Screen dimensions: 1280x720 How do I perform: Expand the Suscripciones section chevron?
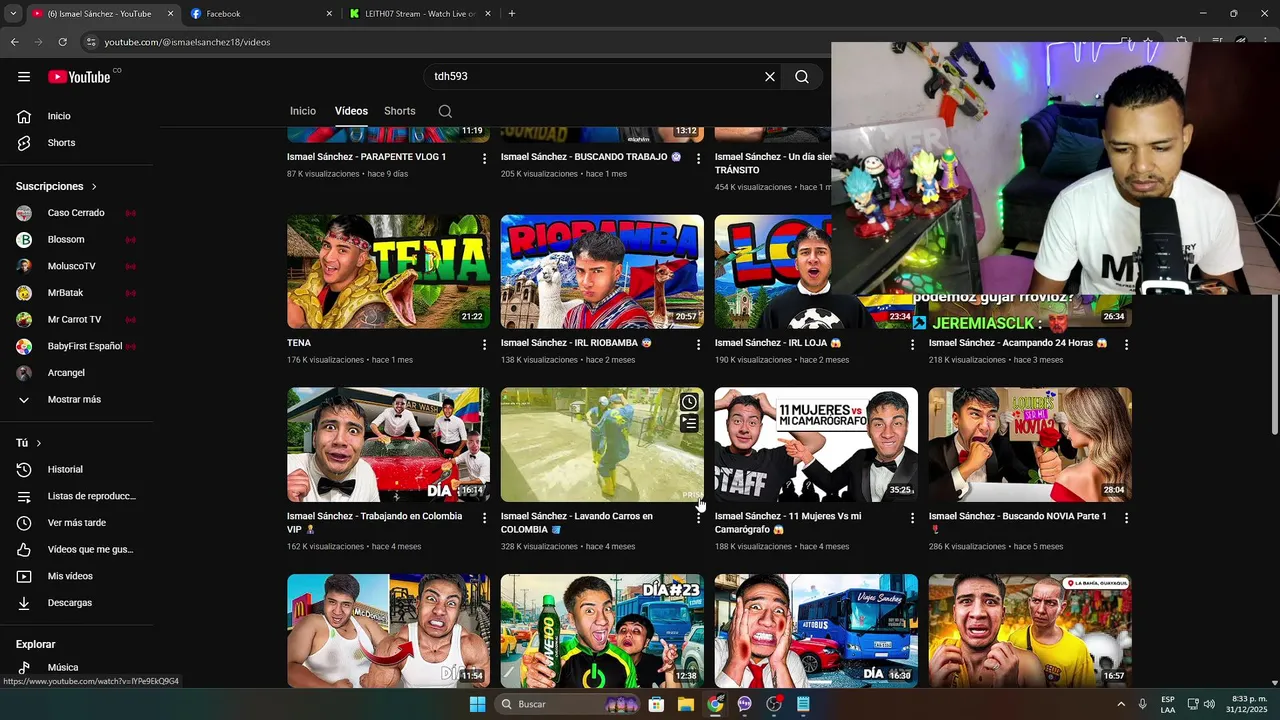pos(95,187)
